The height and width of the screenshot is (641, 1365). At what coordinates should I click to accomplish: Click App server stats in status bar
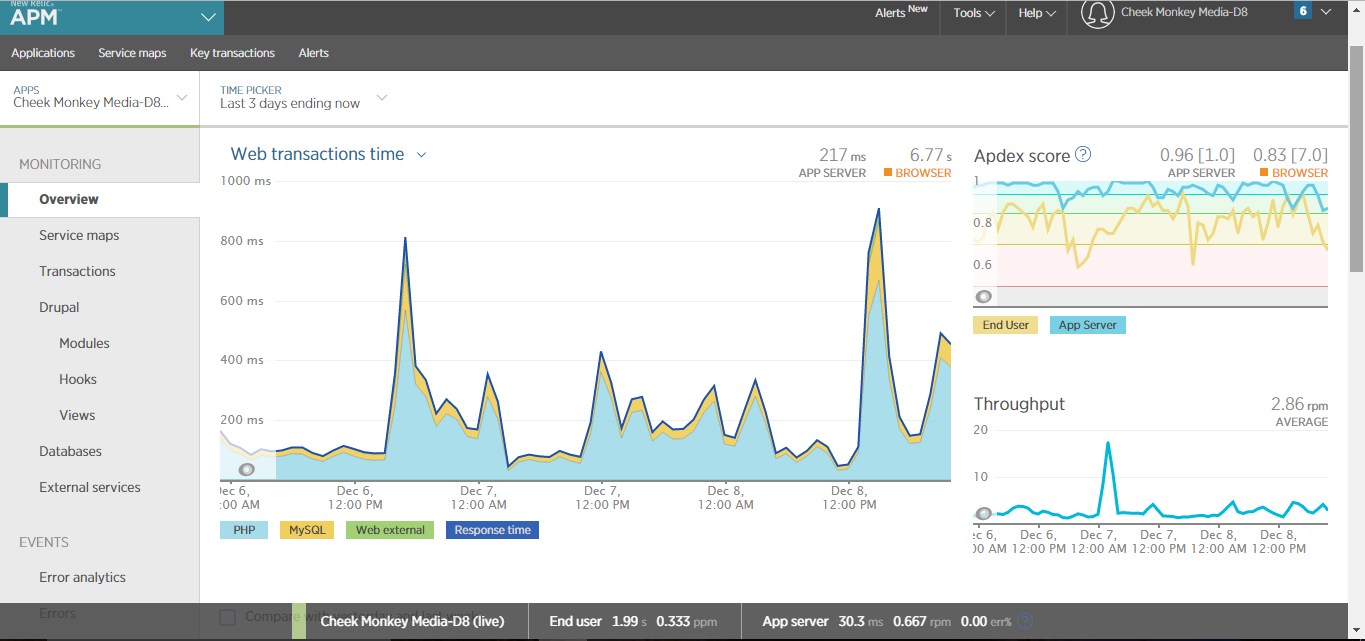887,621
